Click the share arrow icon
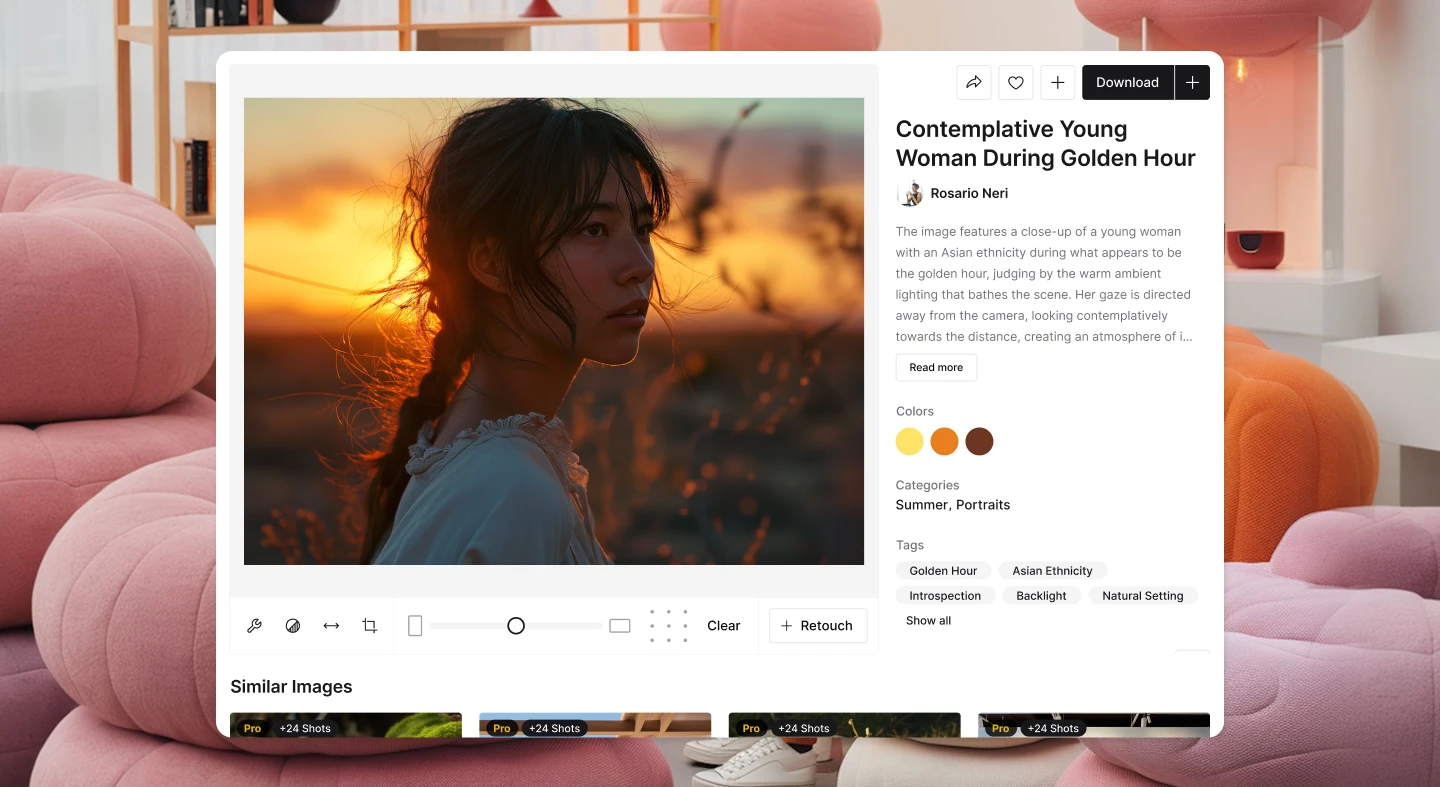Image resolution: width=1440 pixels, height=787 pixels. pyautogui.click(x=974, y=83)
